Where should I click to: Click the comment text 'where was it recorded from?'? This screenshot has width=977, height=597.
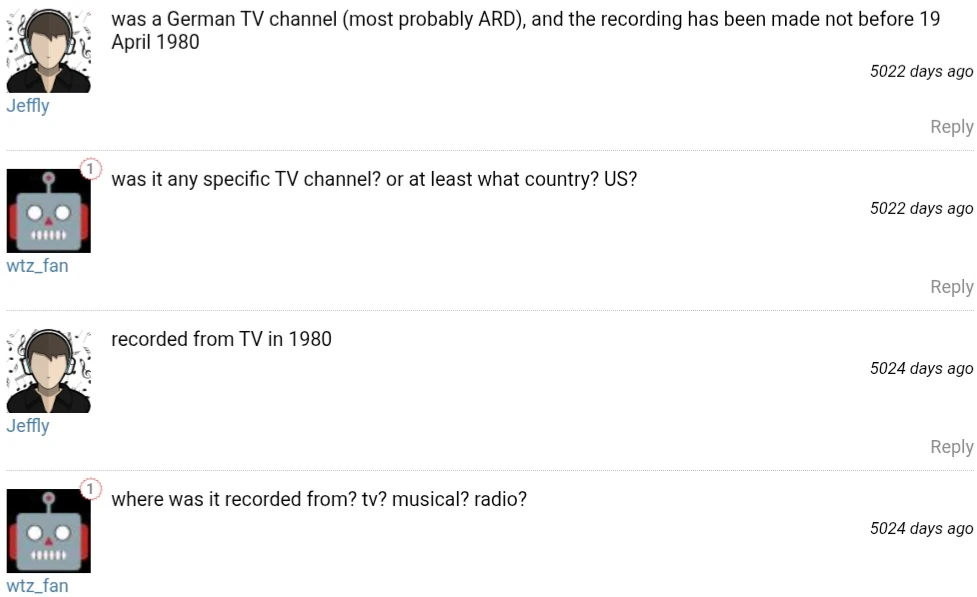click(318, 499)
